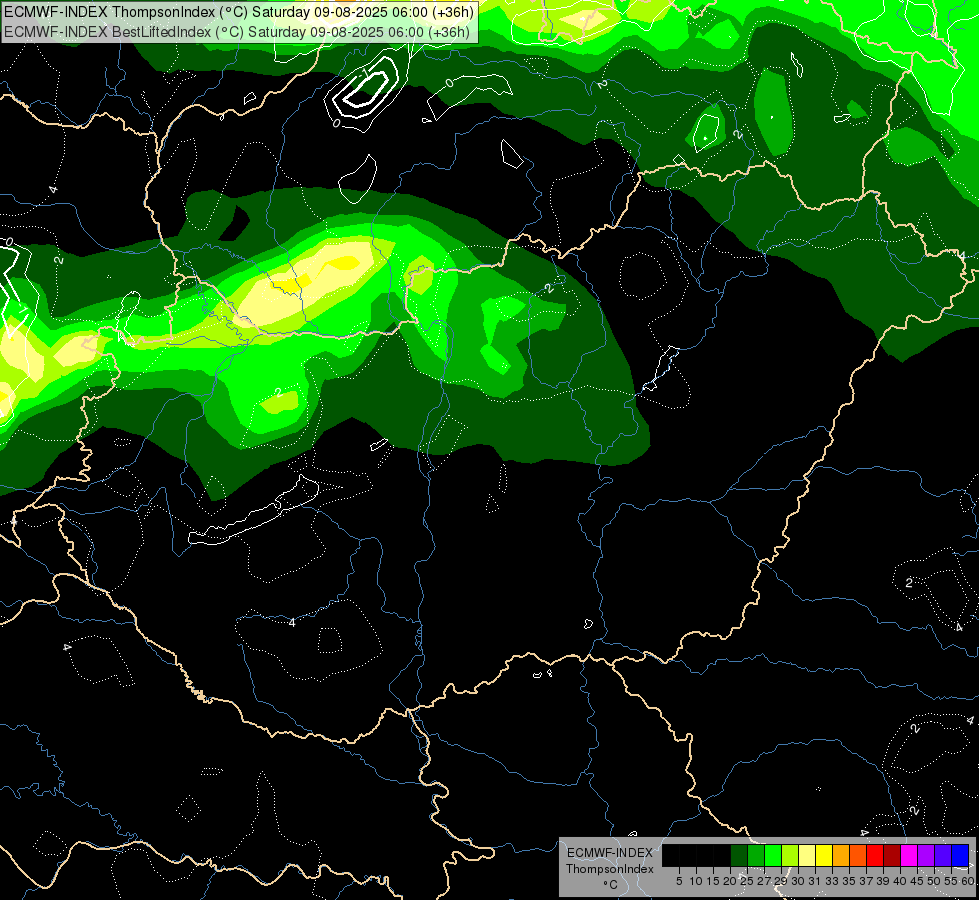The image size is (979, 900).
Task: Click legend scale value '5'
Action: (x=679, y=881)
